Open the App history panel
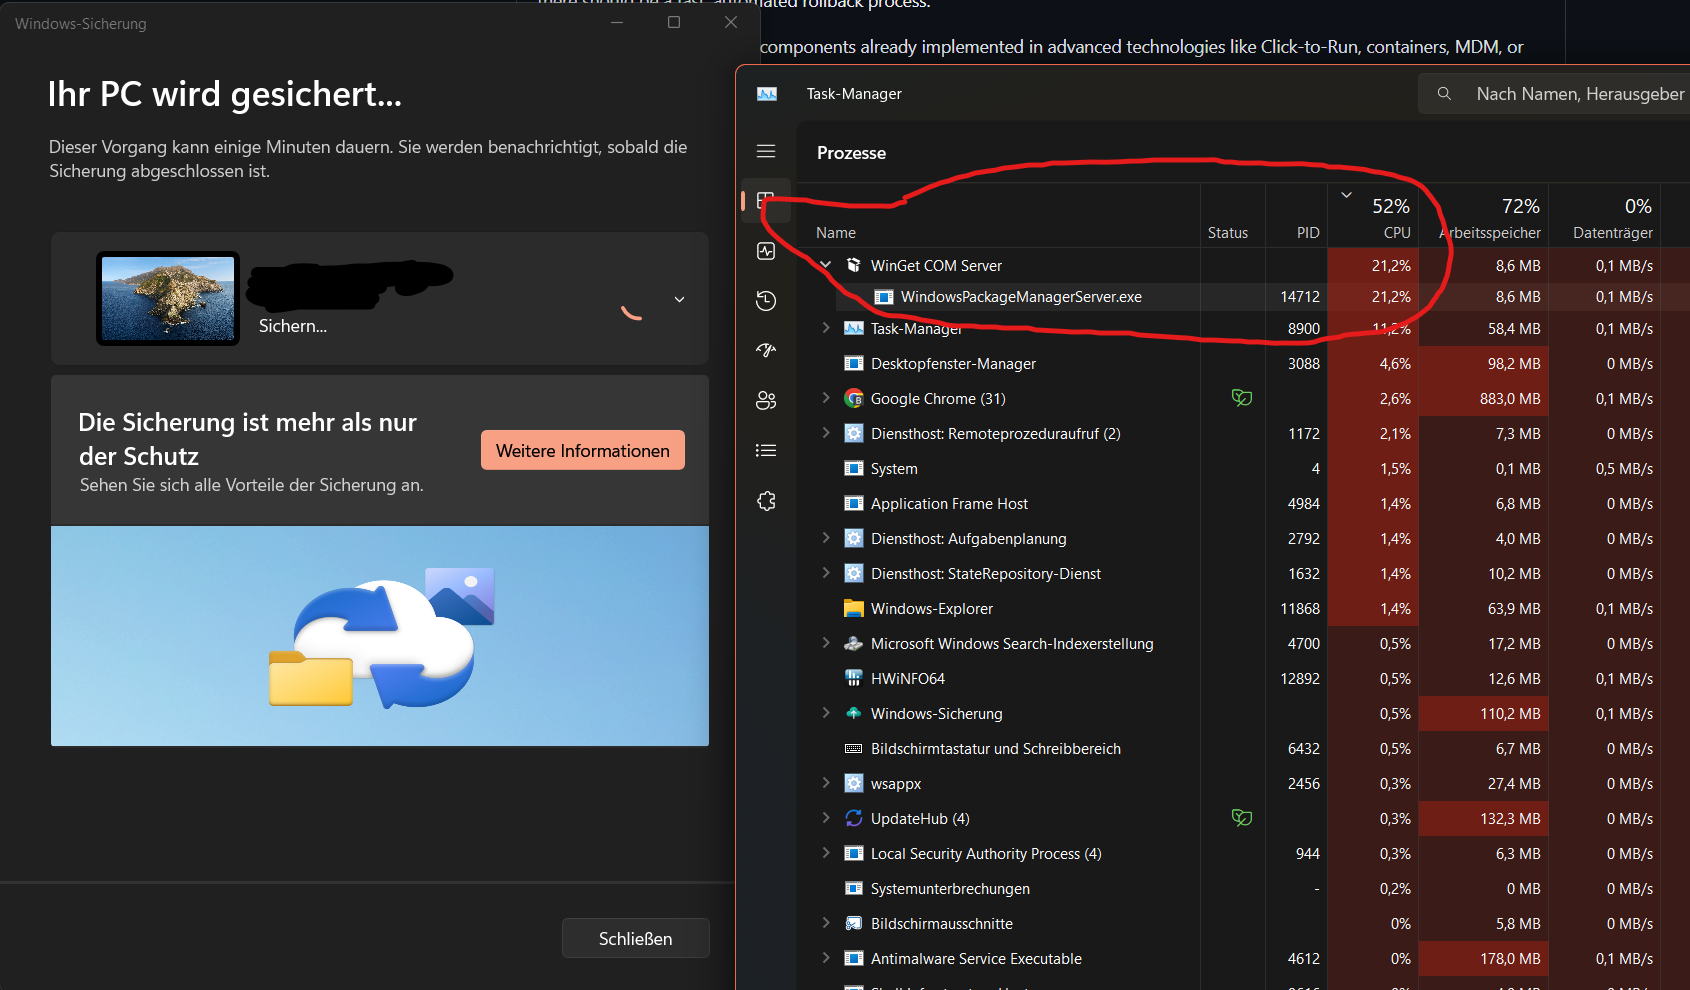This screenshot has height=990, width=1690. coord(766,300)
